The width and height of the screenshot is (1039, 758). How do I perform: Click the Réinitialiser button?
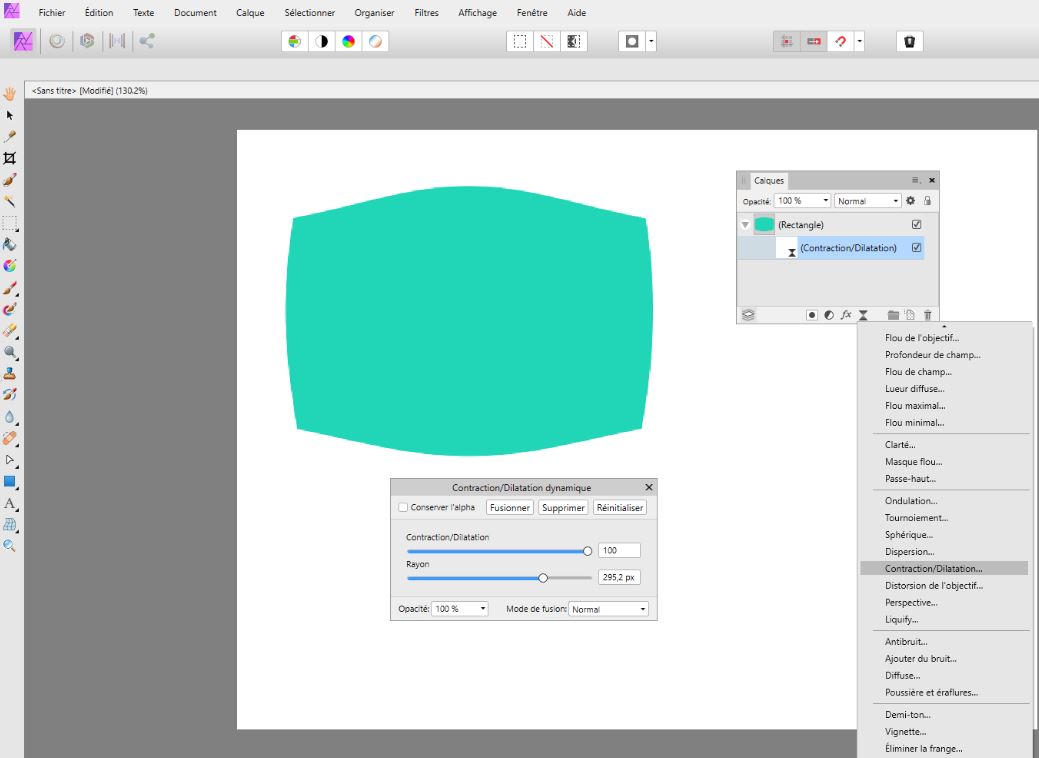(620, 508)
